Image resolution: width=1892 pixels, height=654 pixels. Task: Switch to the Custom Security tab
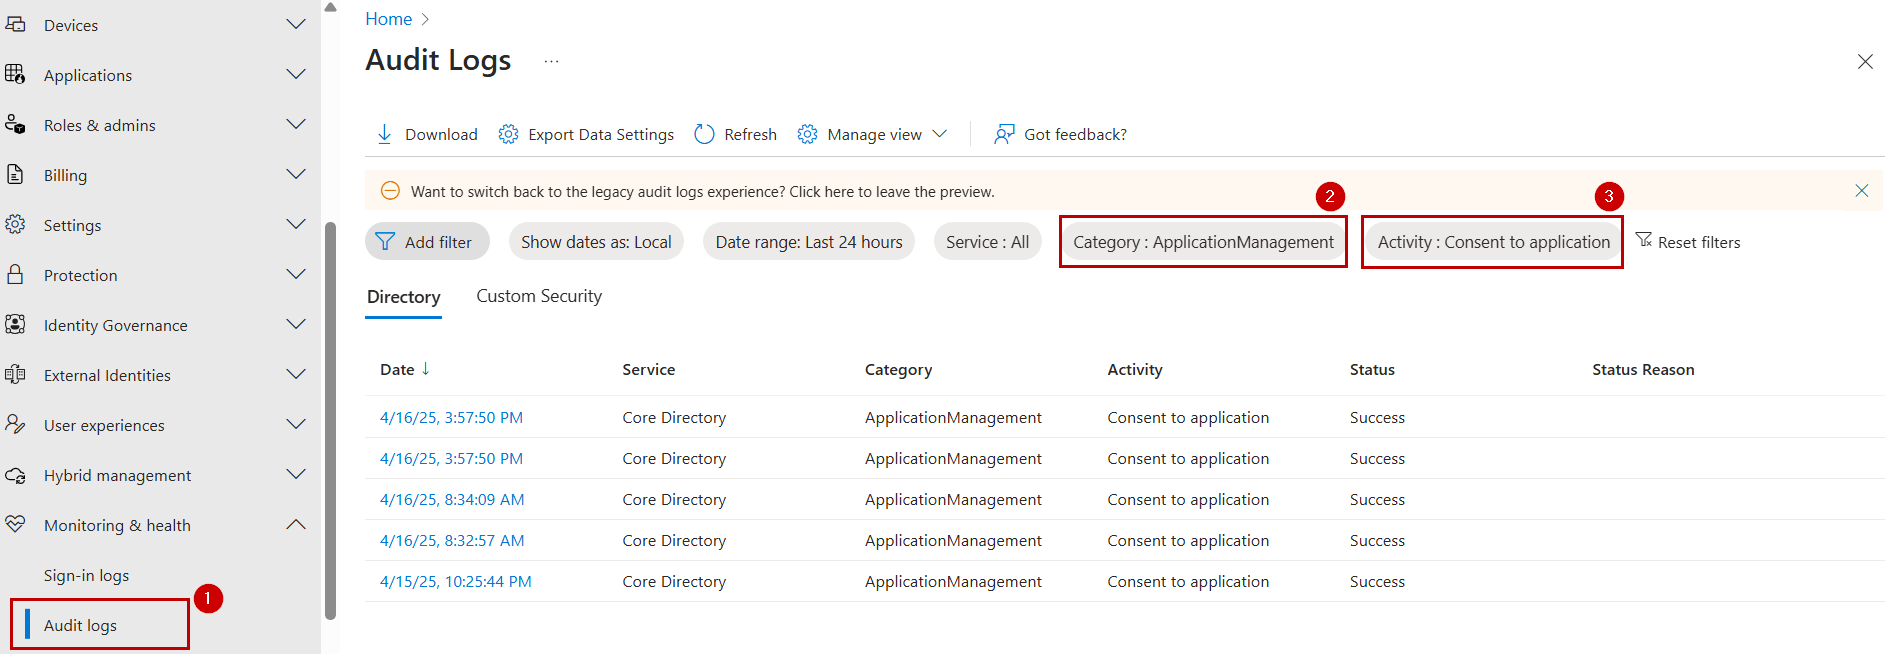[539, 296]
